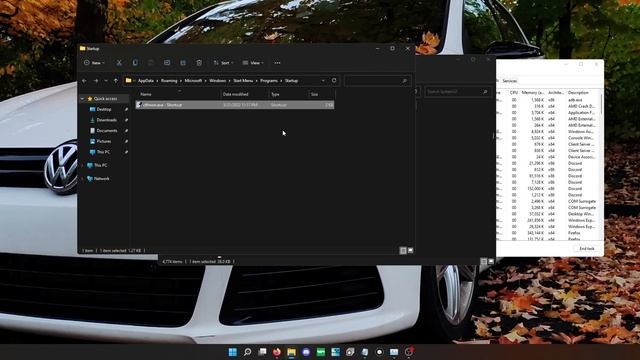
Task: Refresh the Startup folder view
Action: coord(334,80)
